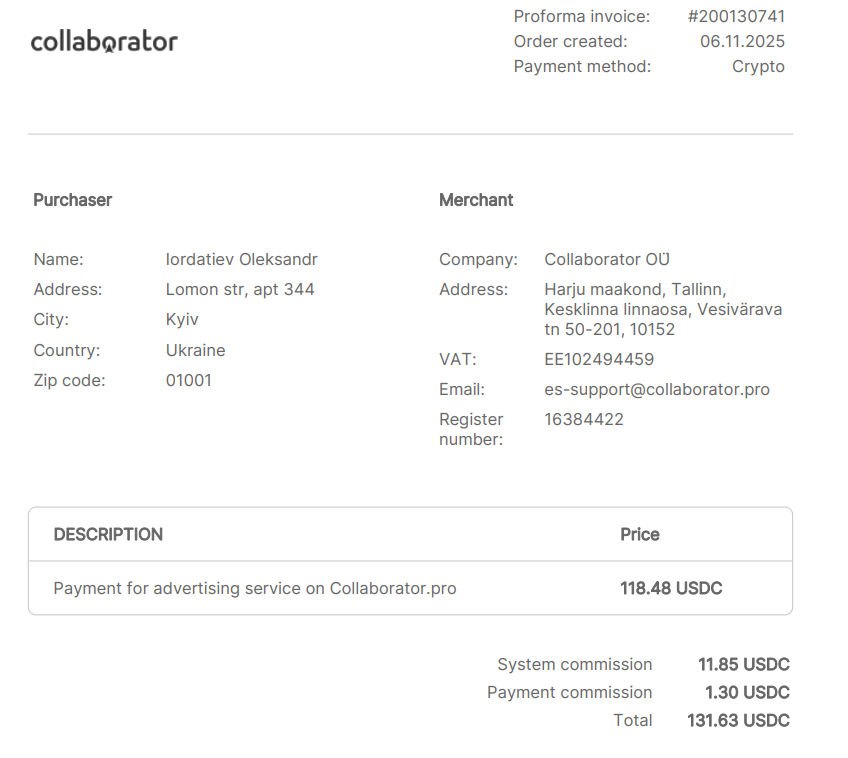
Task: Click the Merchant section heading
Action: tap(476, 200)
